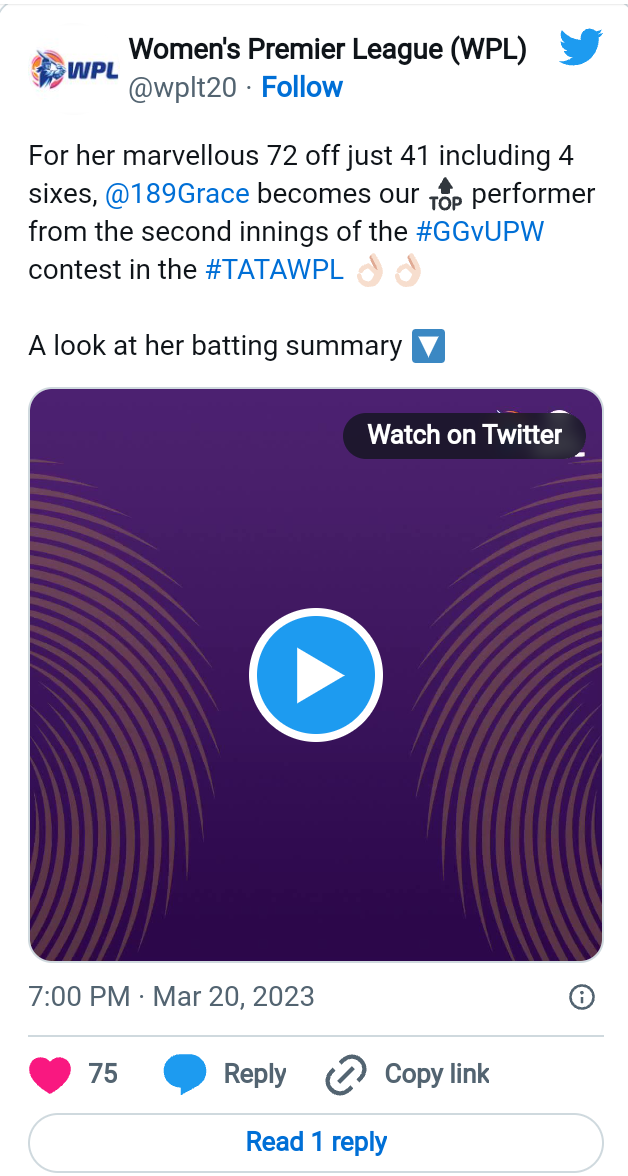Click the reply speech bubble icon
This screenshot has height=1176, width=628.
pos(184,1075)
